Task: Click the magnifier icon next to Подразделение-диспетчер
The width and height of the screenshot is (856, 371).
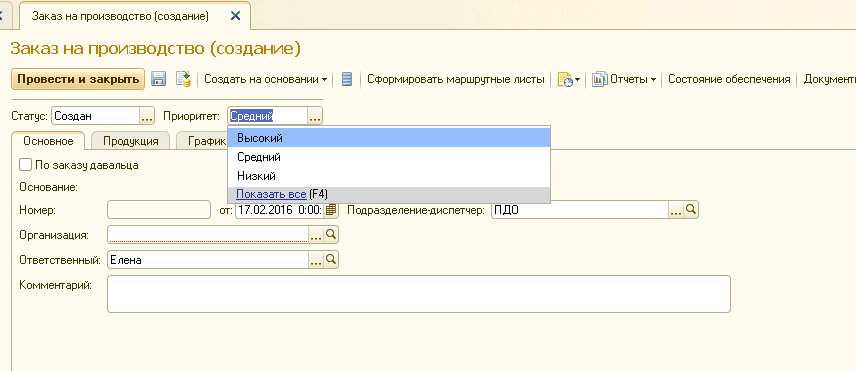Action: pyautogui.click(x=691, y=210)
